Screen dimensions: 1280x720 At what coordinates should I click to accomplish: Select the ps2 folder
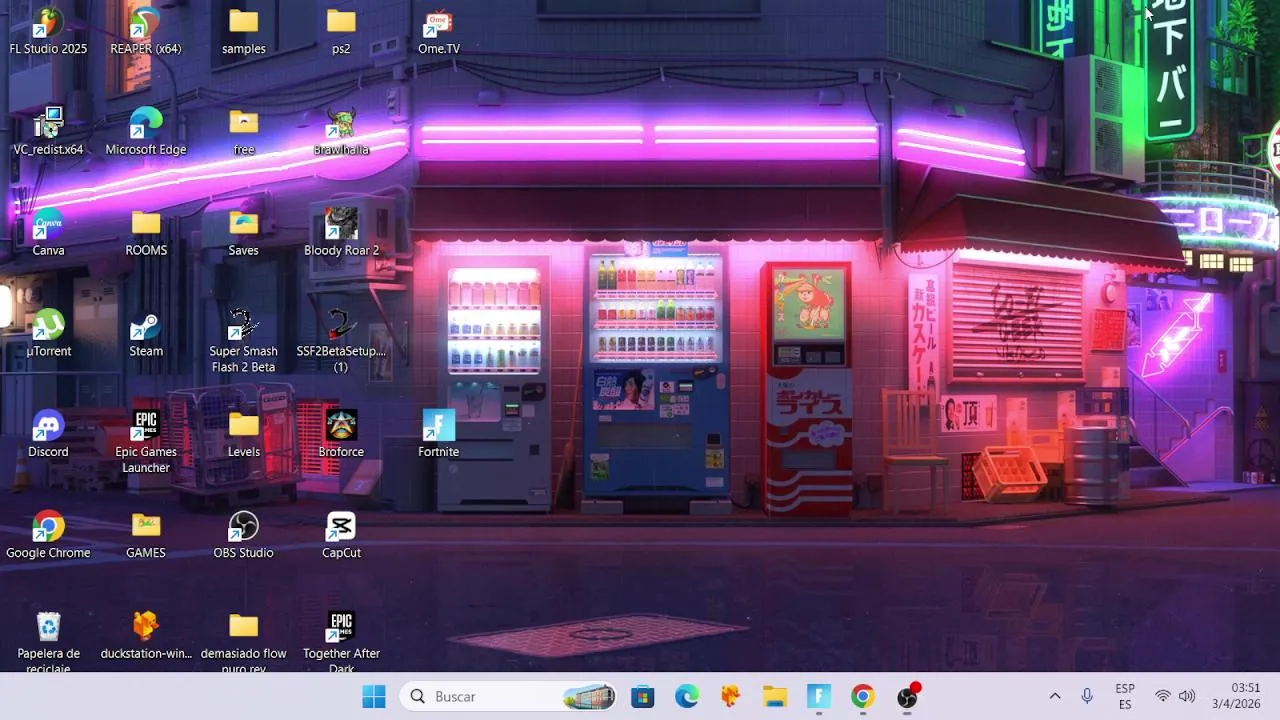[x=341, y=31]
